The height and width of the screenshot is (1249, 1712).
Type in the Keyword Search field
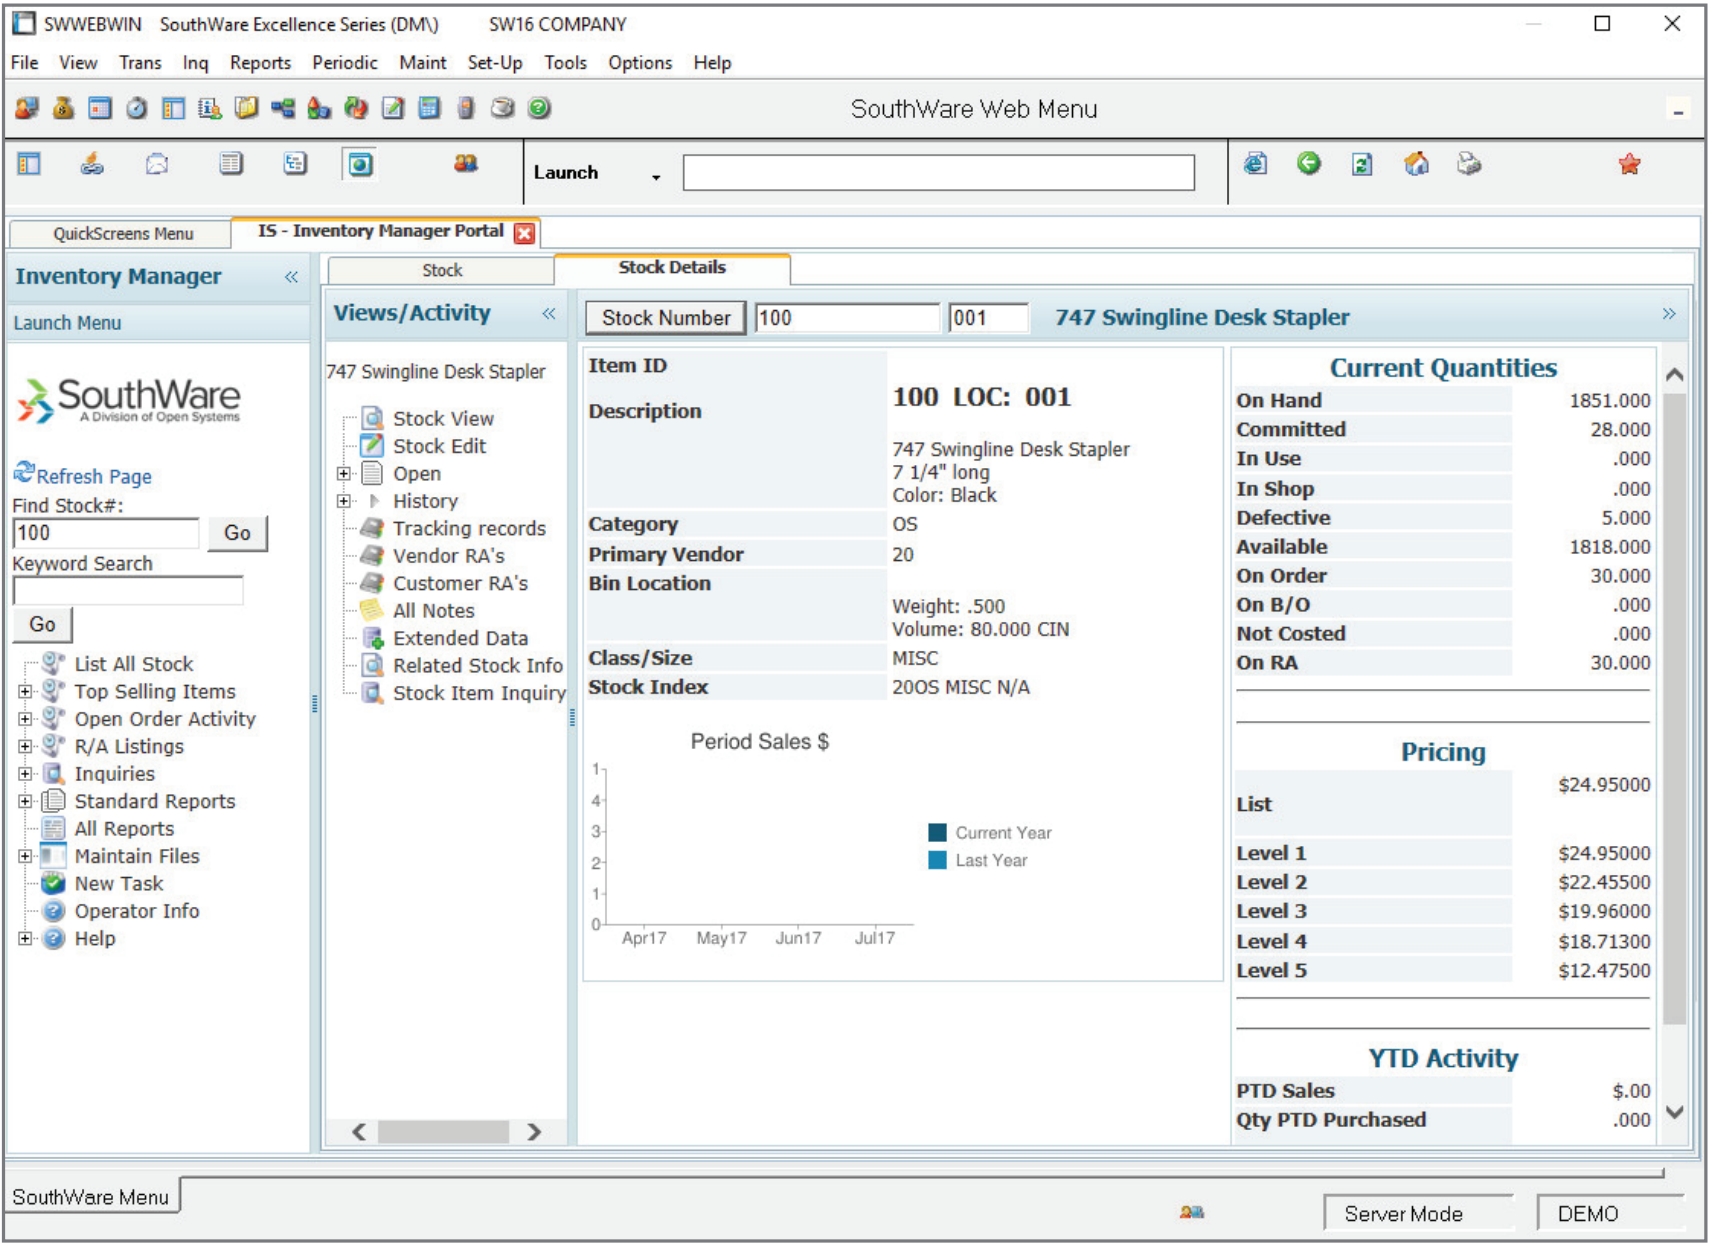[128, 591]
